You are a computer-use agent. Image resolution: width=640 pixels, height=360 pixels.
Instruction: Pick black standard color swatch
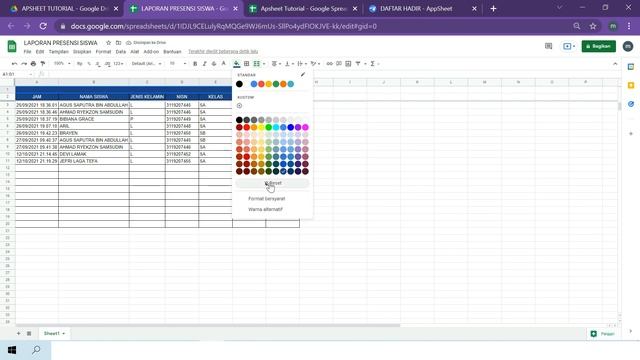click(240, 84)
